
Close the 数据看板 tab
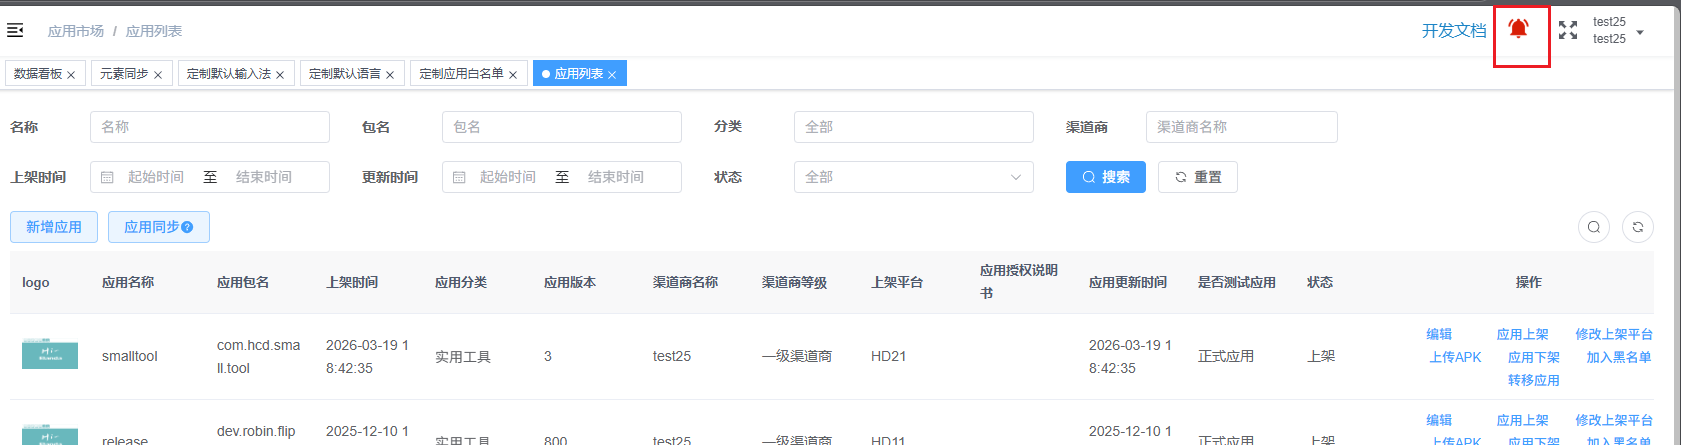71,75
